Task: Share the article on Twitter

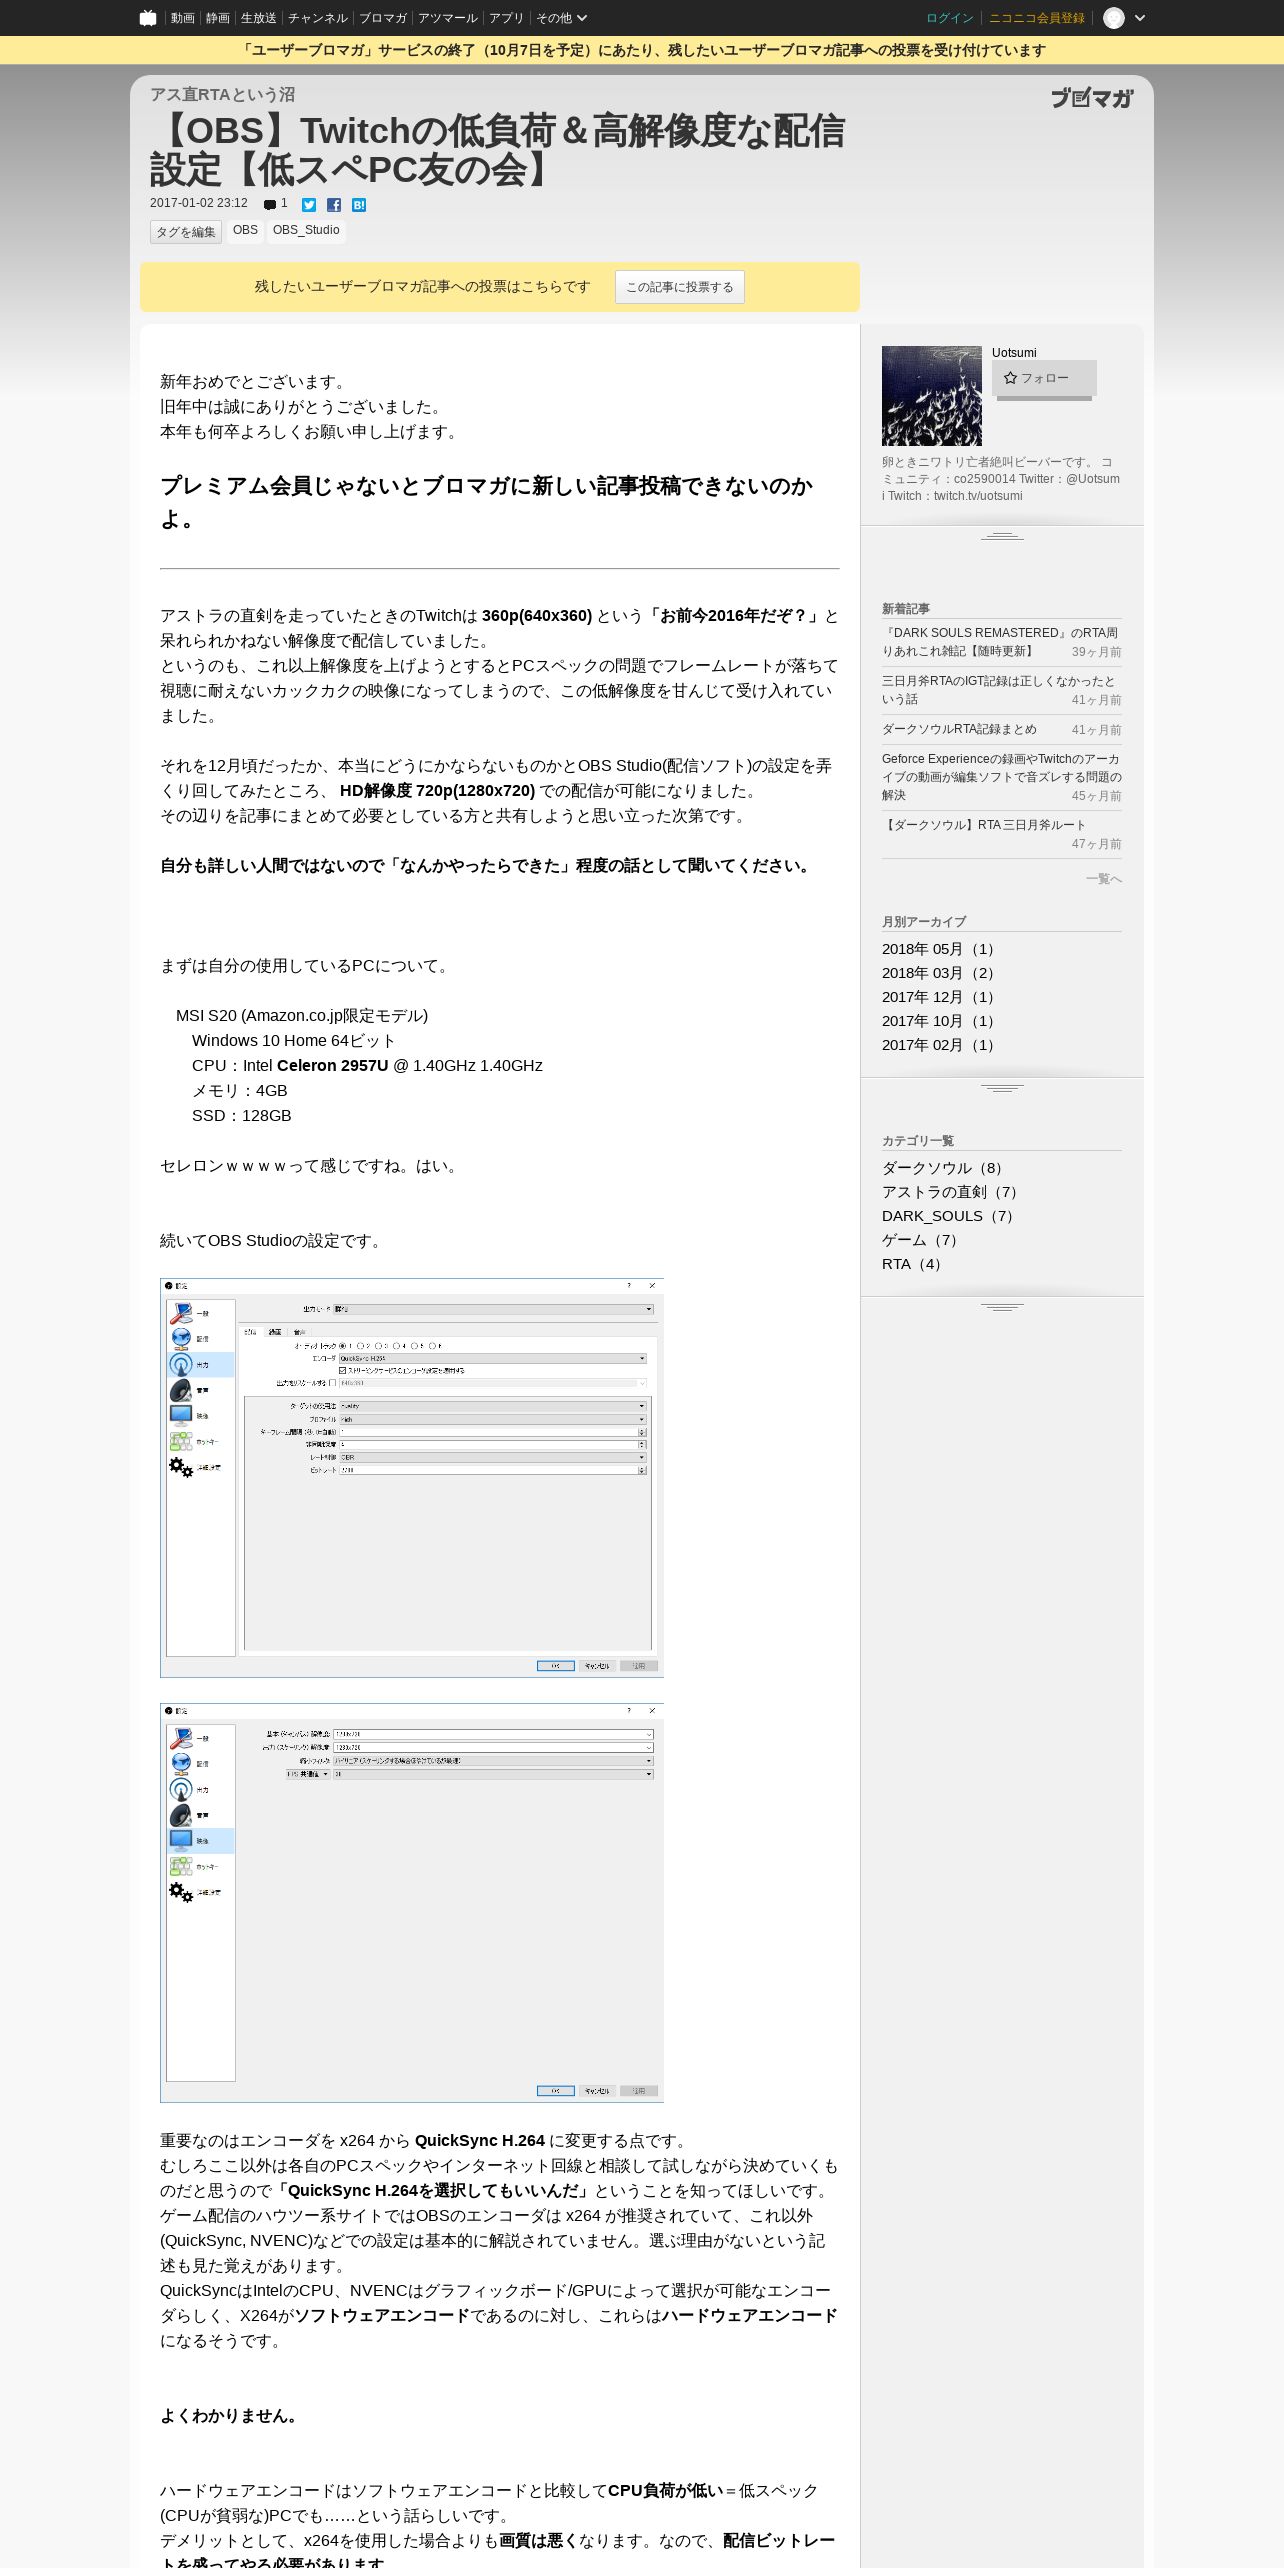Action: (x=309, y=205)
